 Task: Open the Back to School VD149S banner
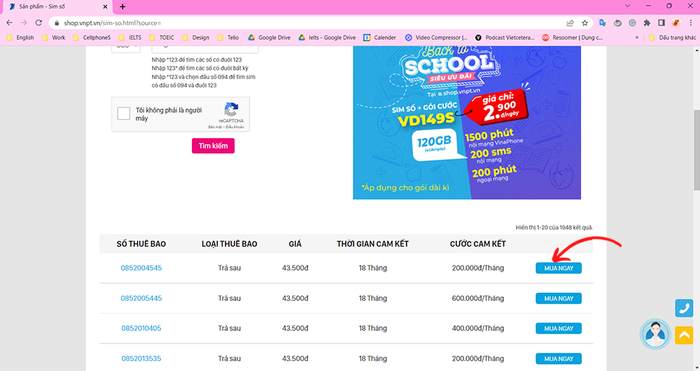(467, 122)
